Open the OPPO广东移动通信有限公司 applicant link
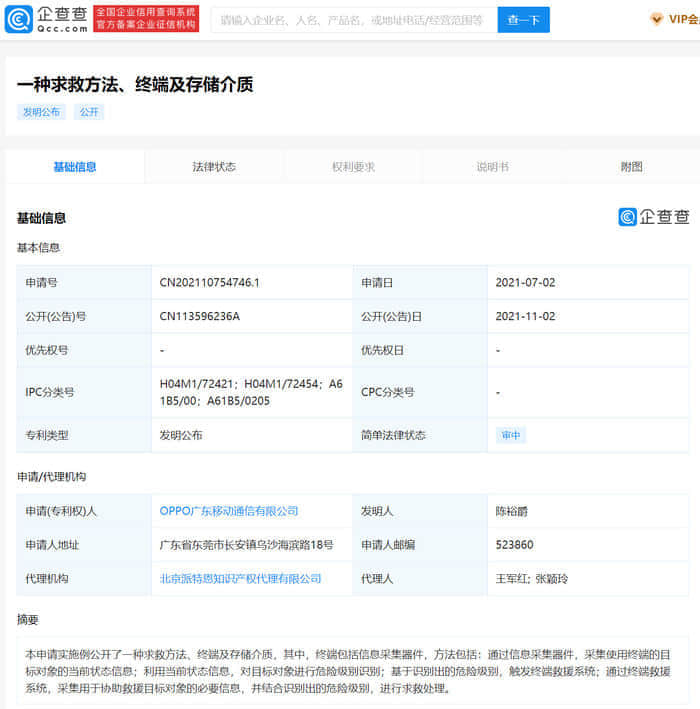 (229, 511)
